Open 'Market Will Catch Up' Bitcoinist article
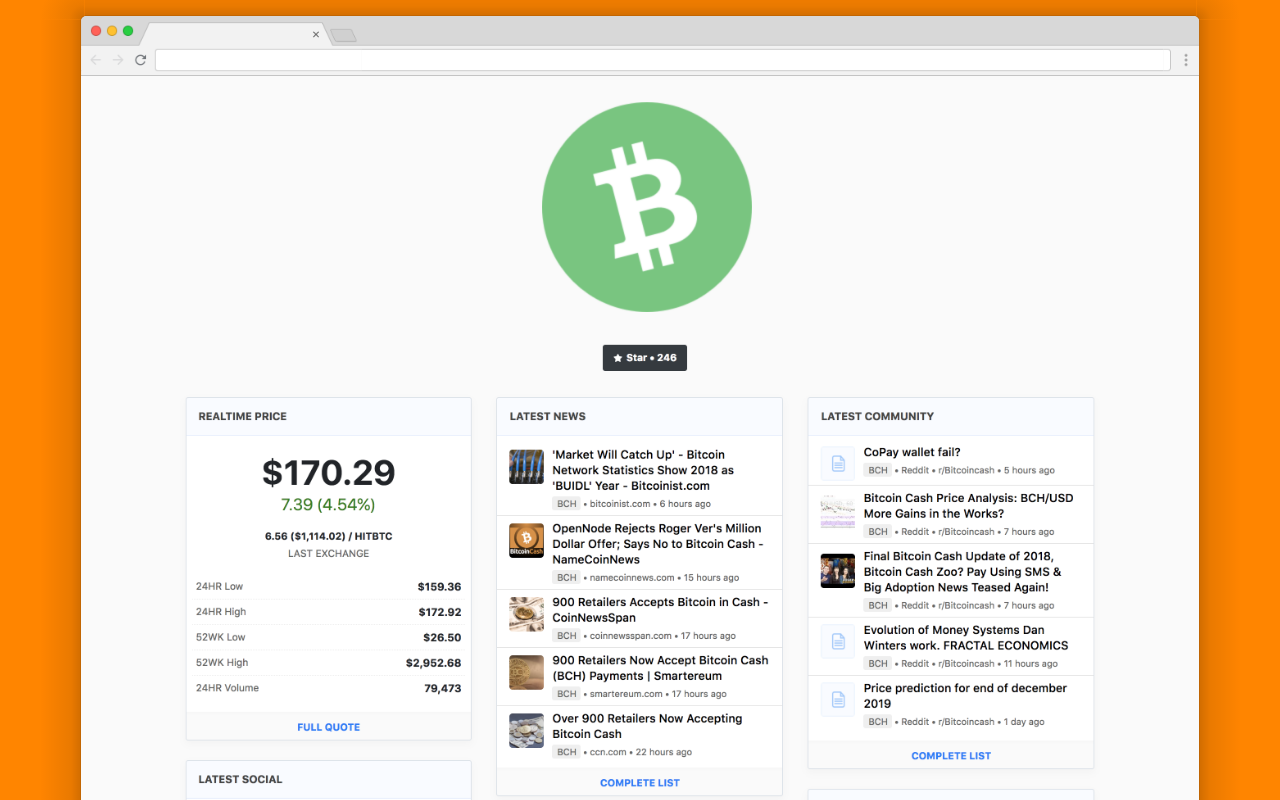Viewport: 1280px width, 800px height. pyautogui.click(x=643, y=470)
